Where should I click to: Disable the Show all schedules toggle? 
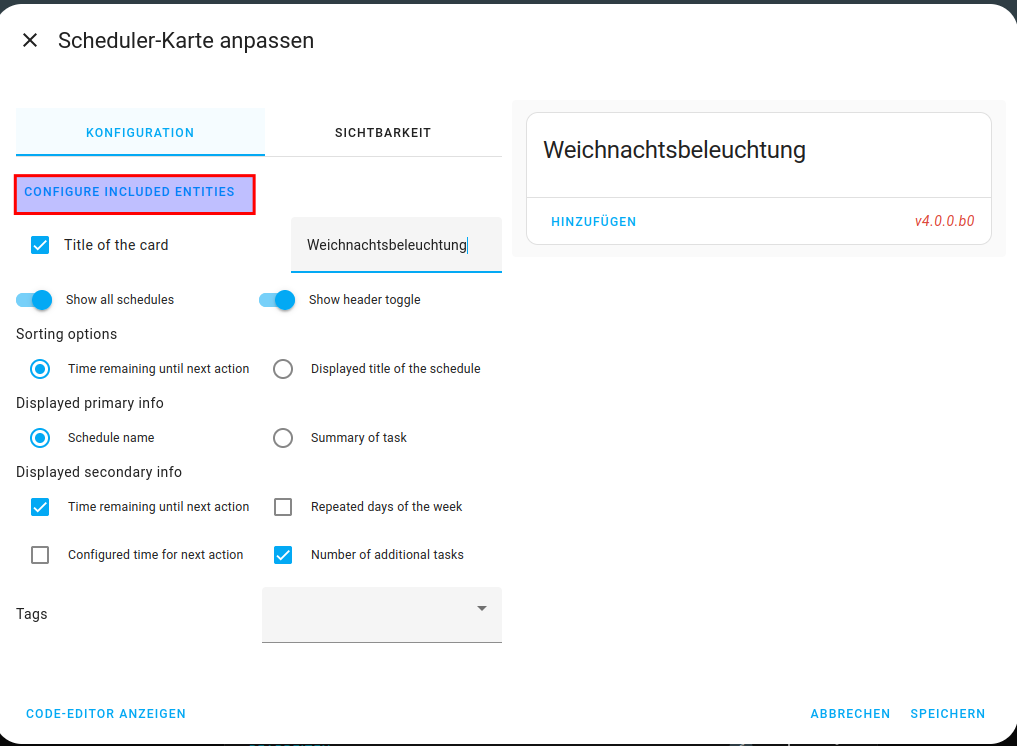[34, 300]
